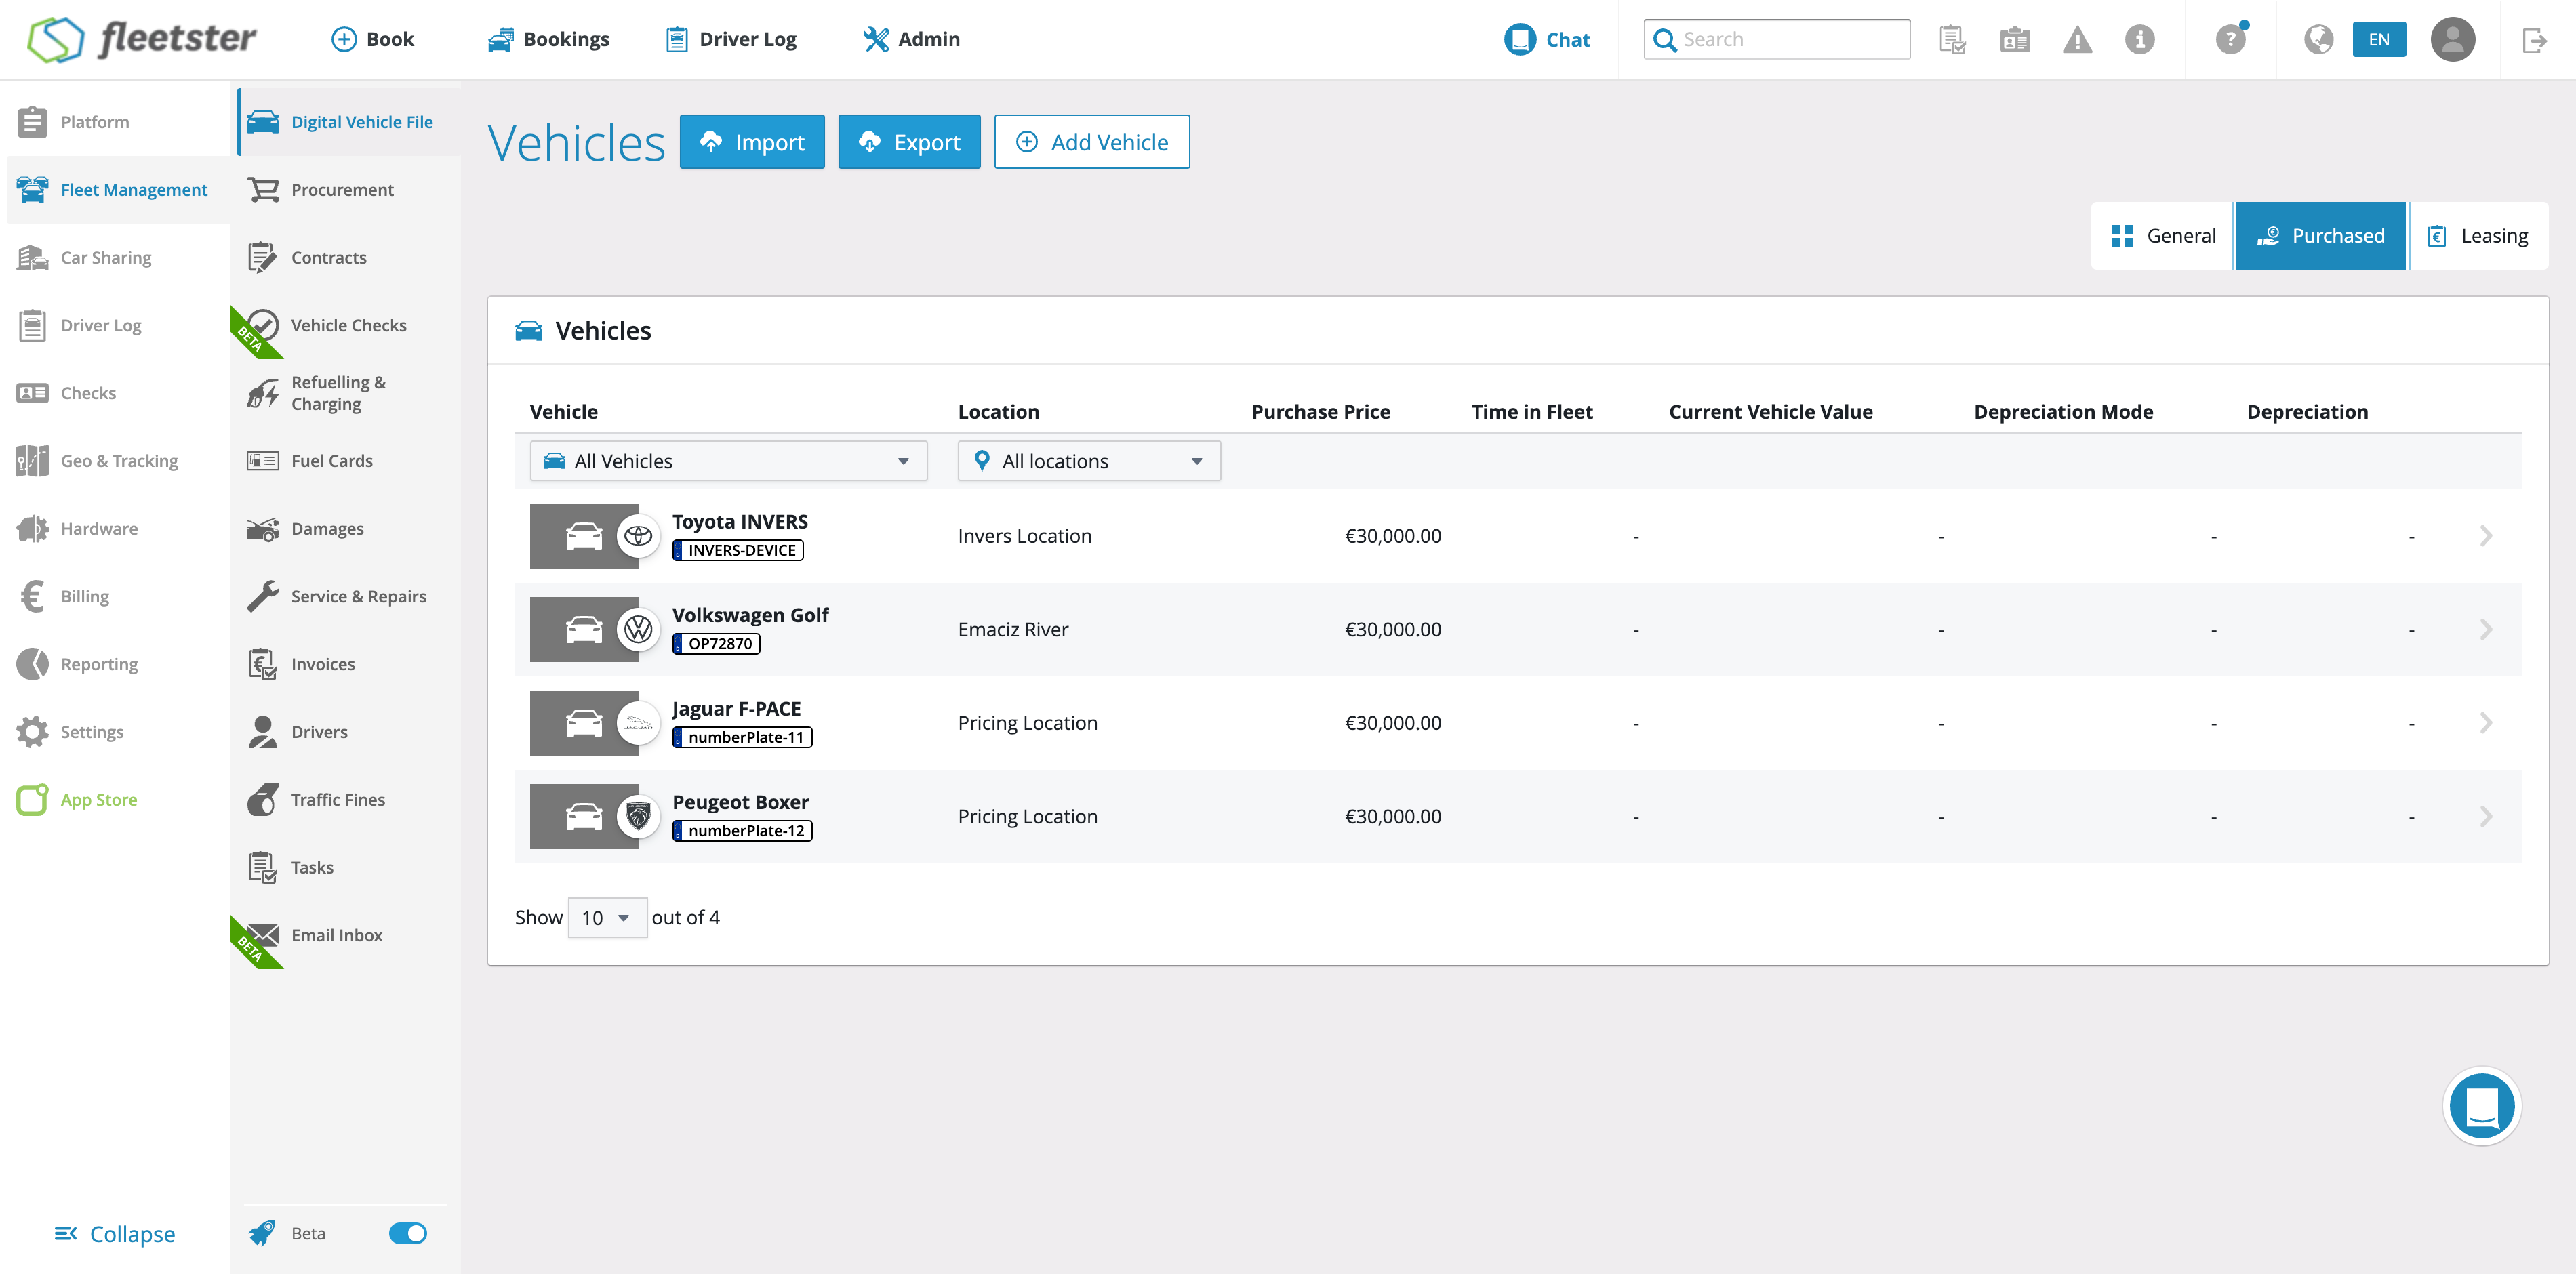Click the warning triangle icon in header

tap(2077, 40)
